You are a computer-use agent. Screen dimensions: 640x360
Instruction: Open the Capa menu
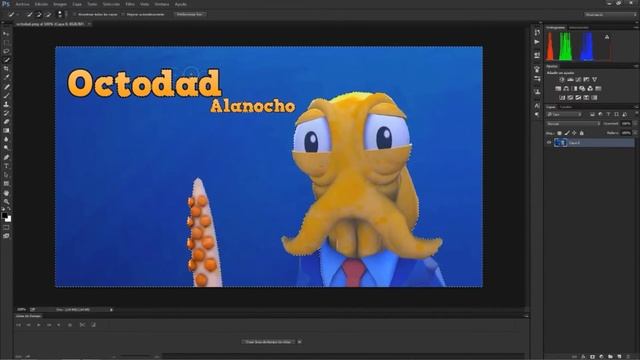point(77,4)
